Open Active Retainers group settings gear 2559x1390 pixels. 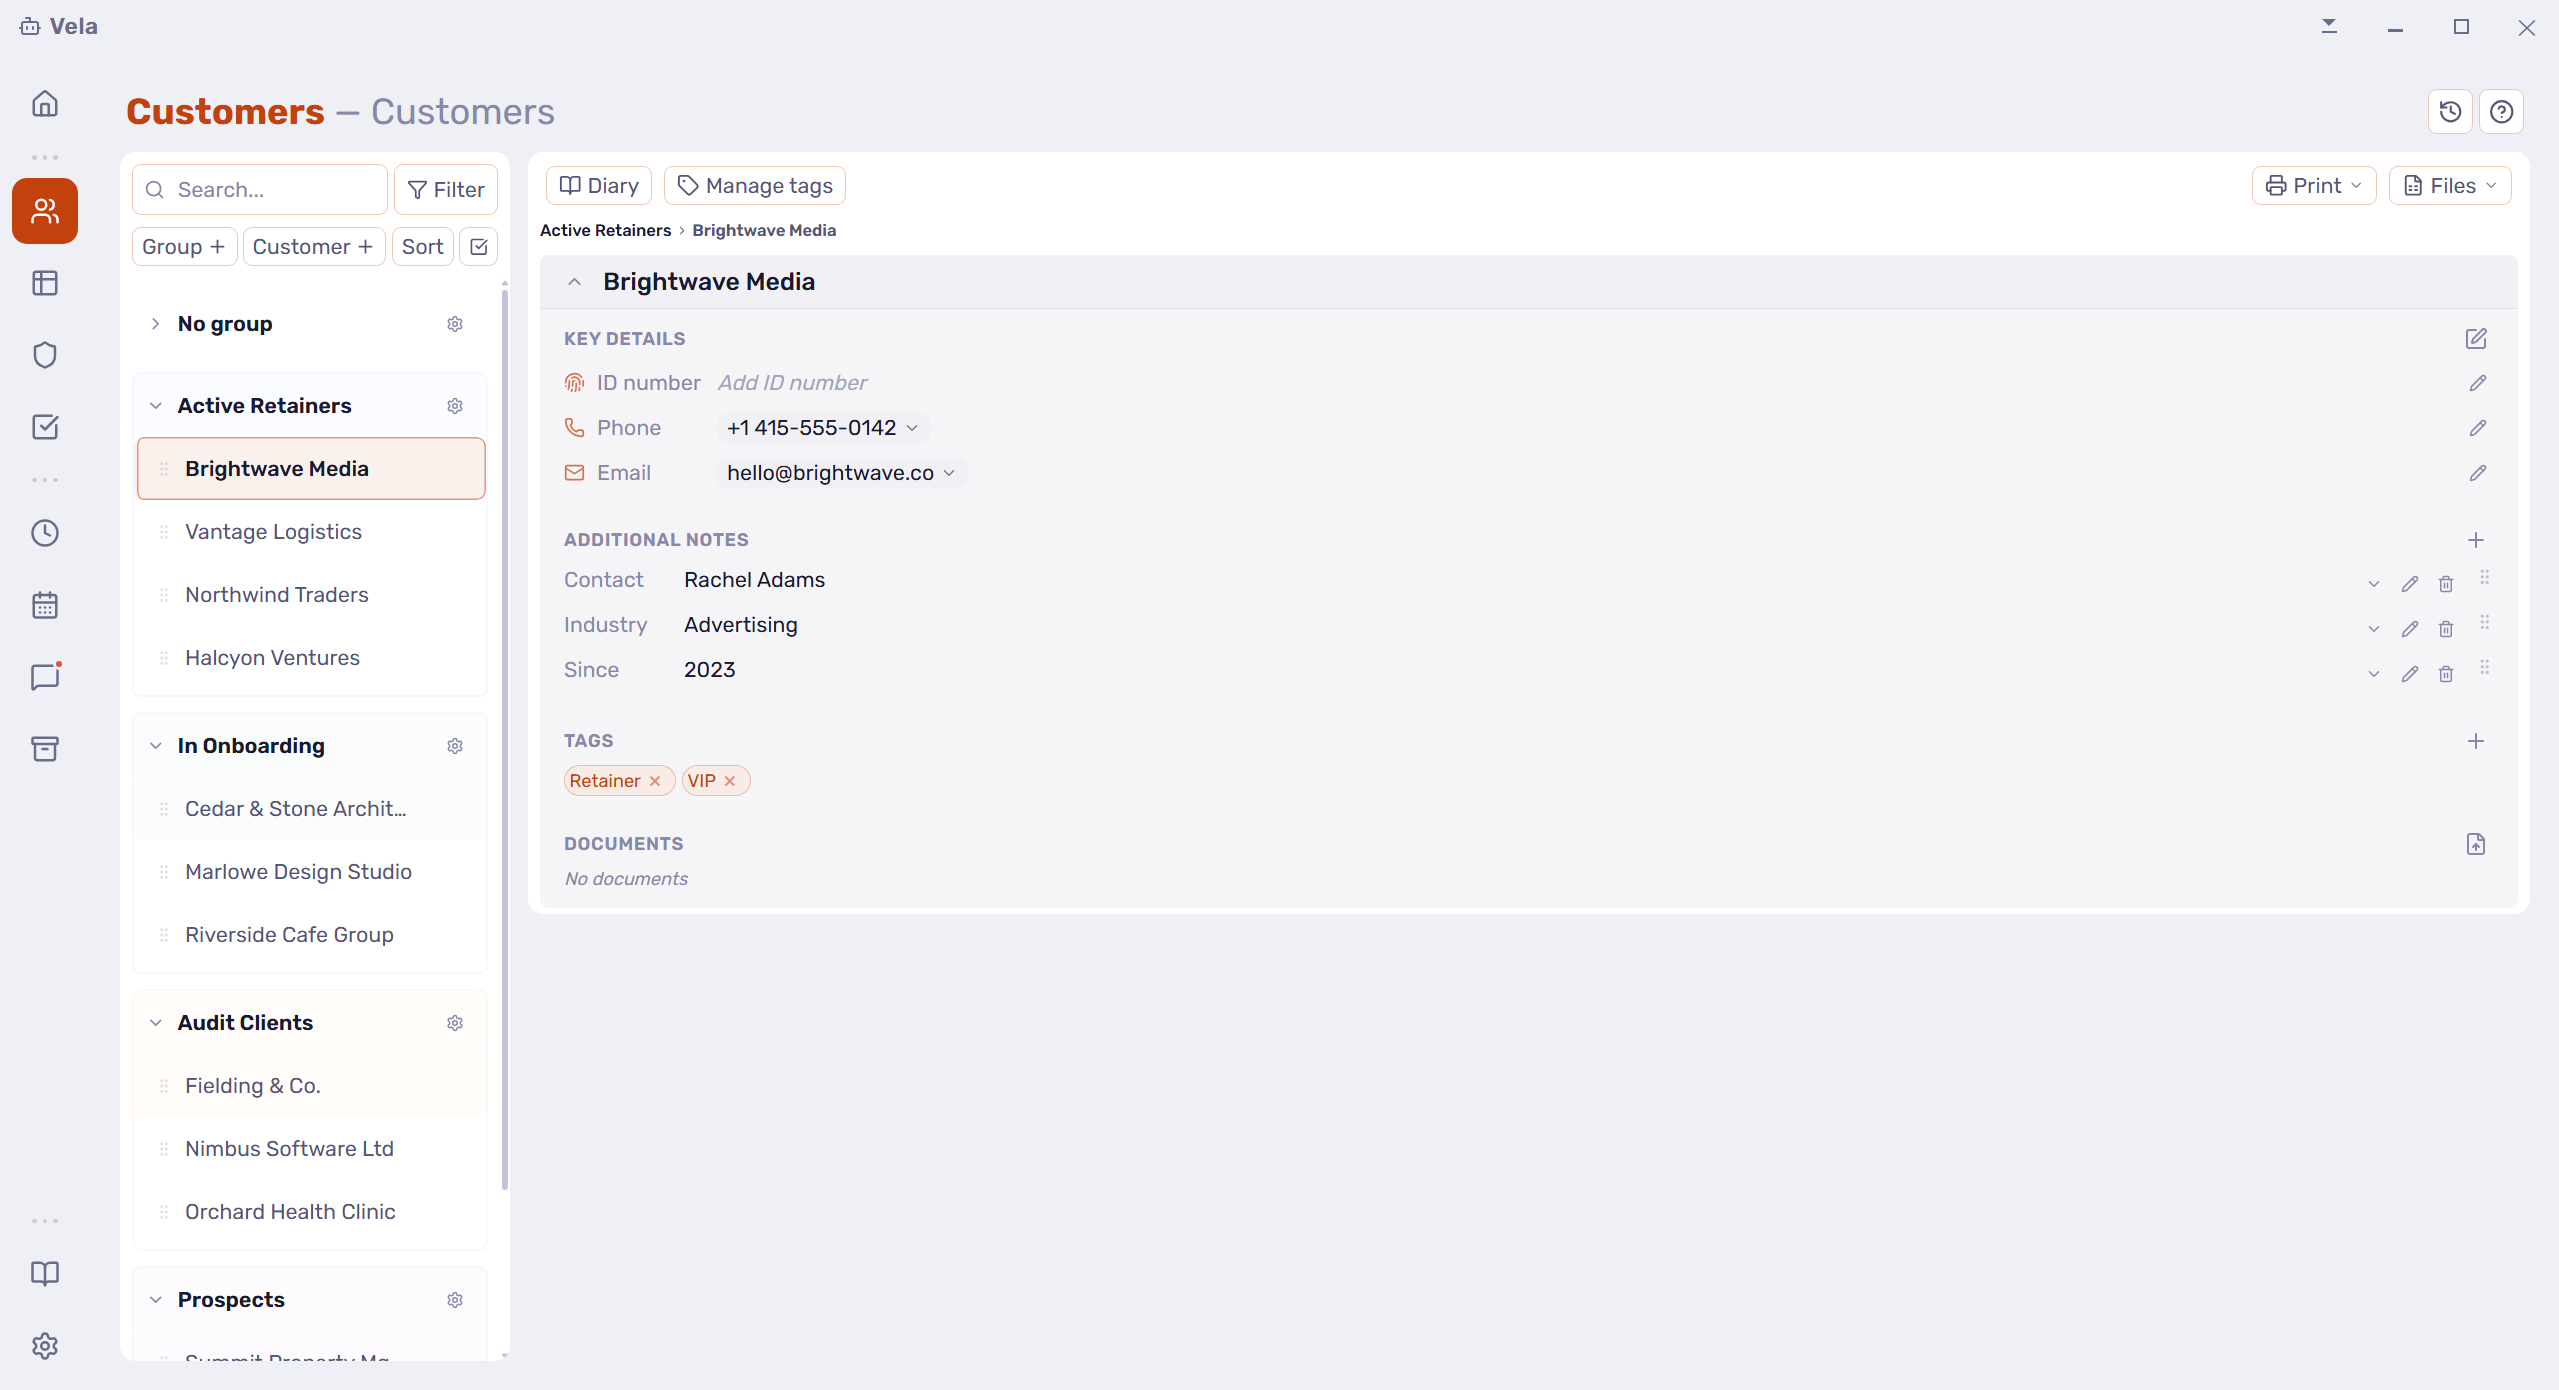455,406
